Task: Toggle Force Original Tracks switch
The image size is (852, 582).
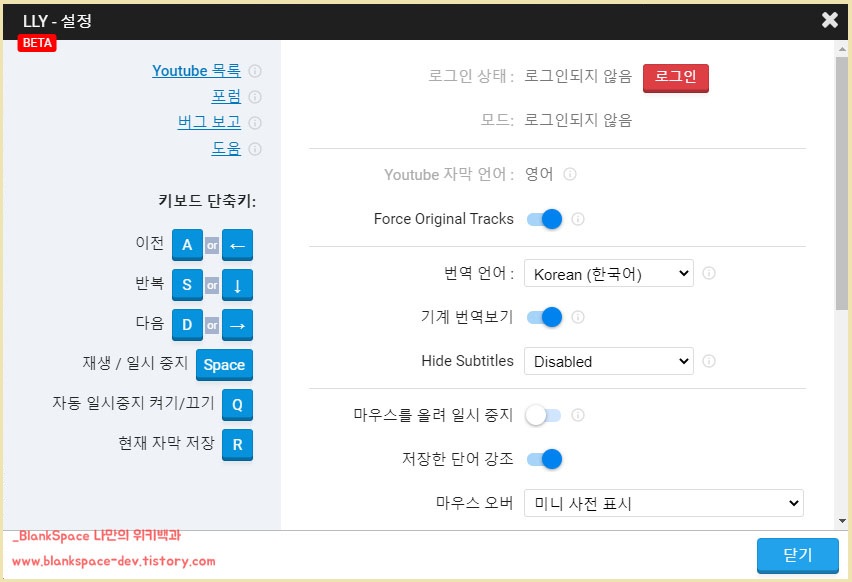Action: click(x=544, y=219)
